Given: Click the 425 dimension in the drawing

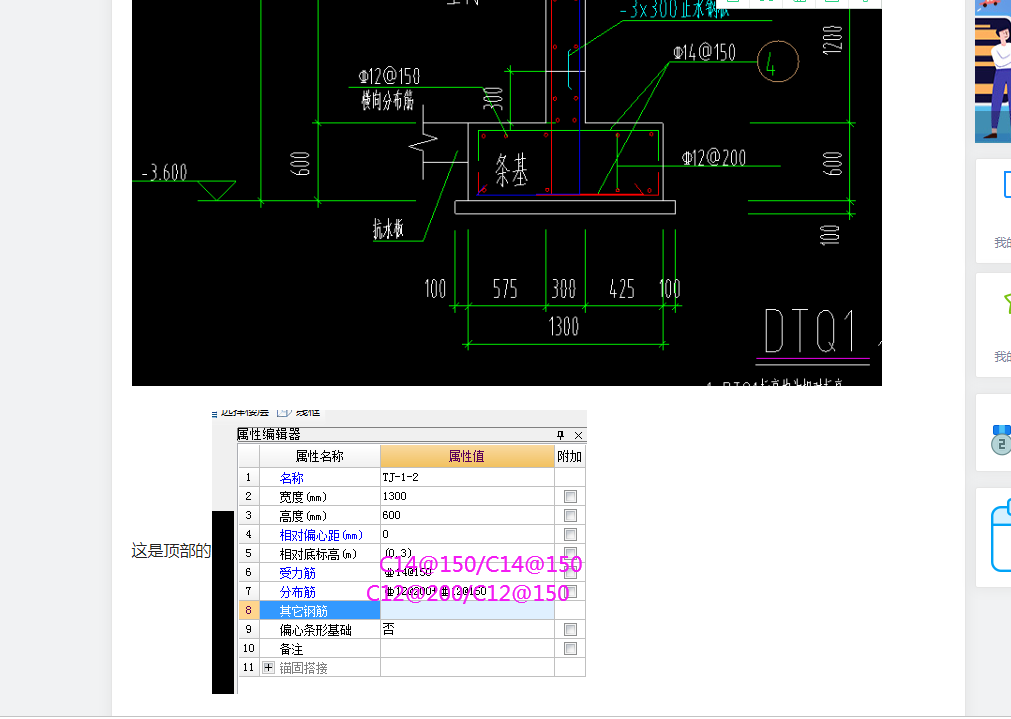Looking at the screenshot, I should click(622, 289).
